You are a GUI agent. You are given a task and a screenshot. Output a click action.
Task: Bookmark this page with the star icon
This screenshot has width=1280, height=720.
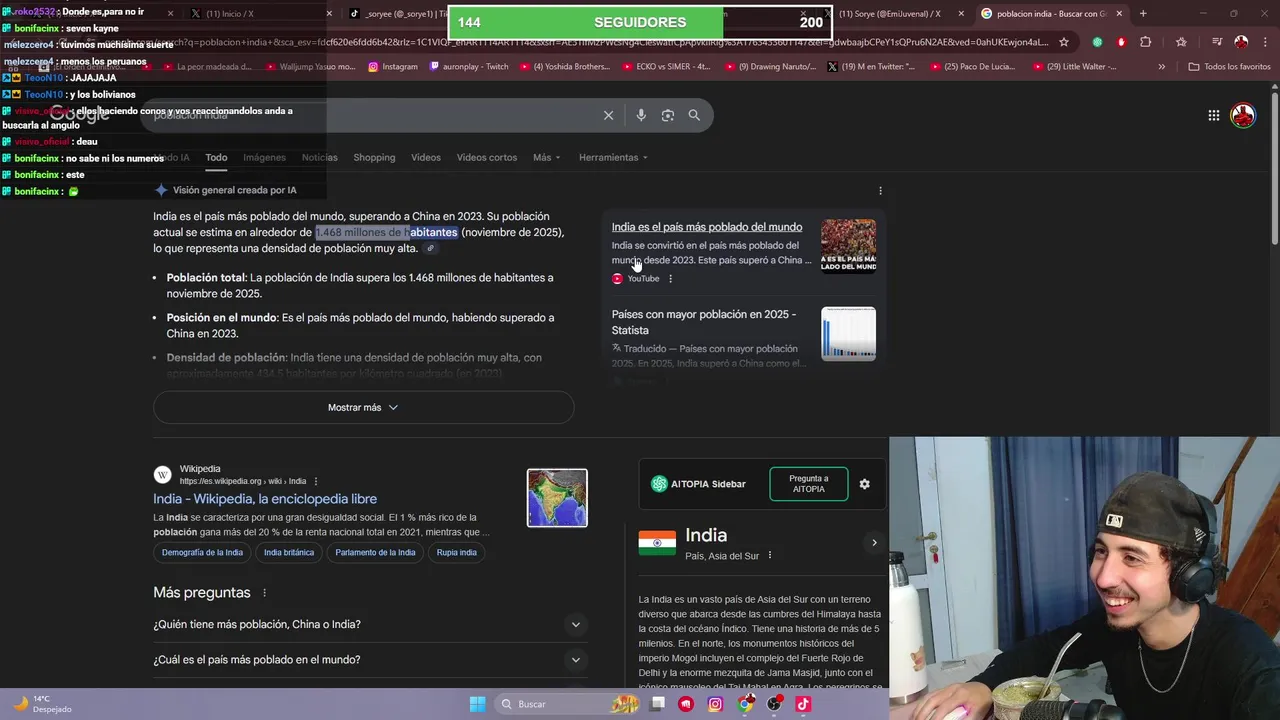pos(1064,42)
